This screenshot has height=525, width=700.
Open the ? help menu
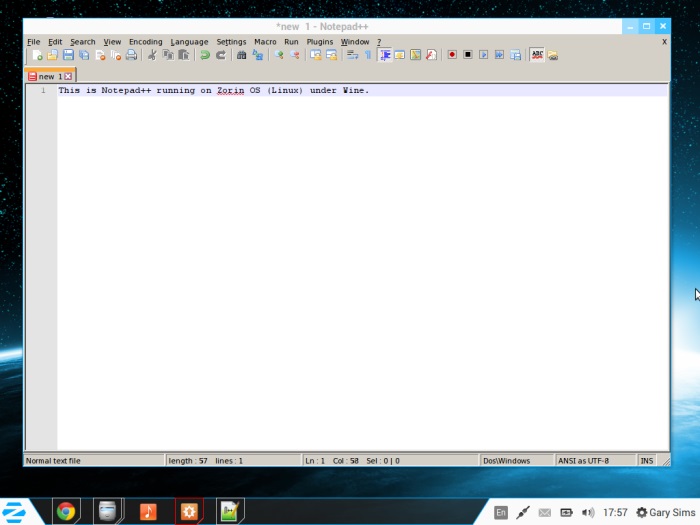(x=379, y=42)
